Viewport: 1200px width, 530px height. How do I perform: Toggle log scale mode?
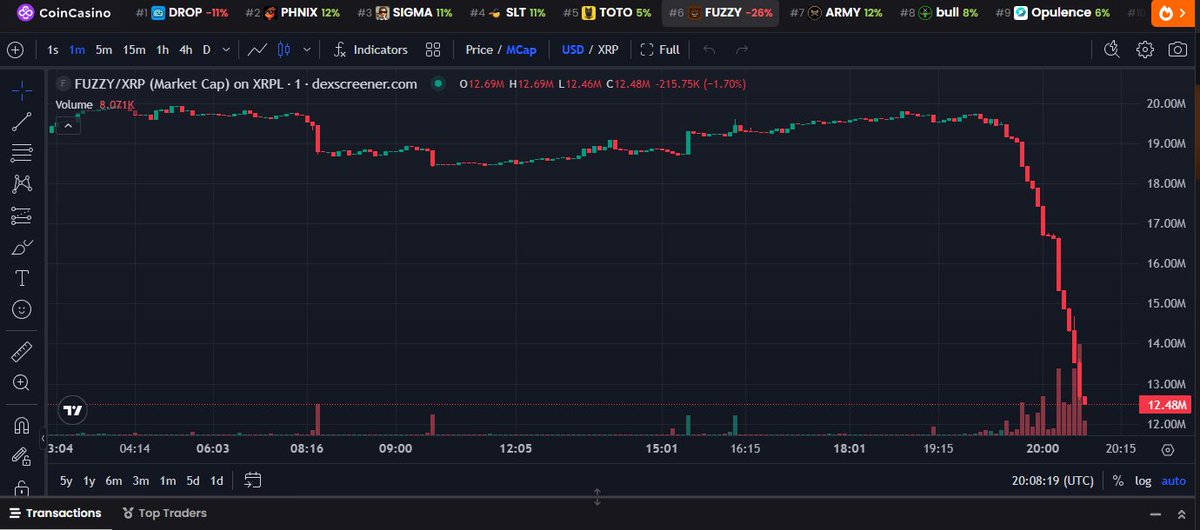click(x=1143, y=481)
